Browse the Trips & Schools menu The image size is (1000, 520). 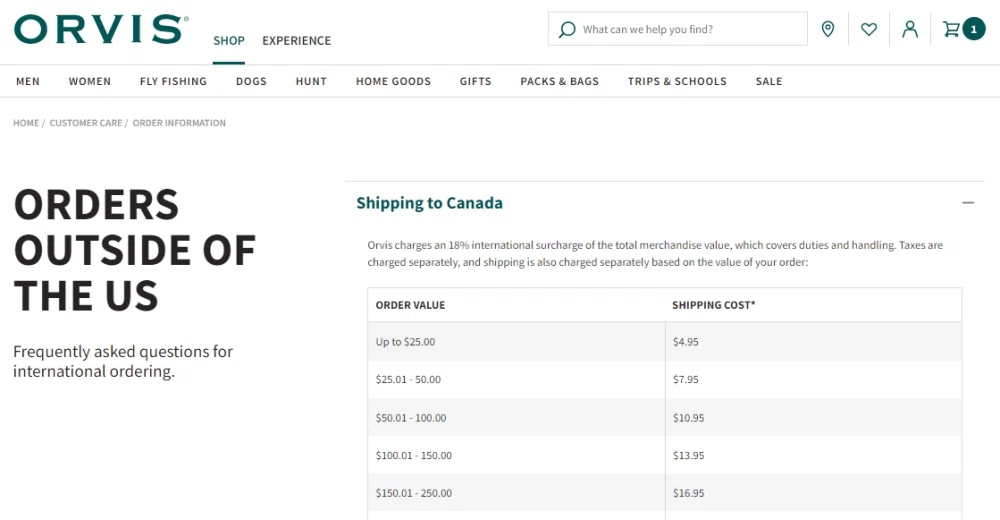click(677, 81)
